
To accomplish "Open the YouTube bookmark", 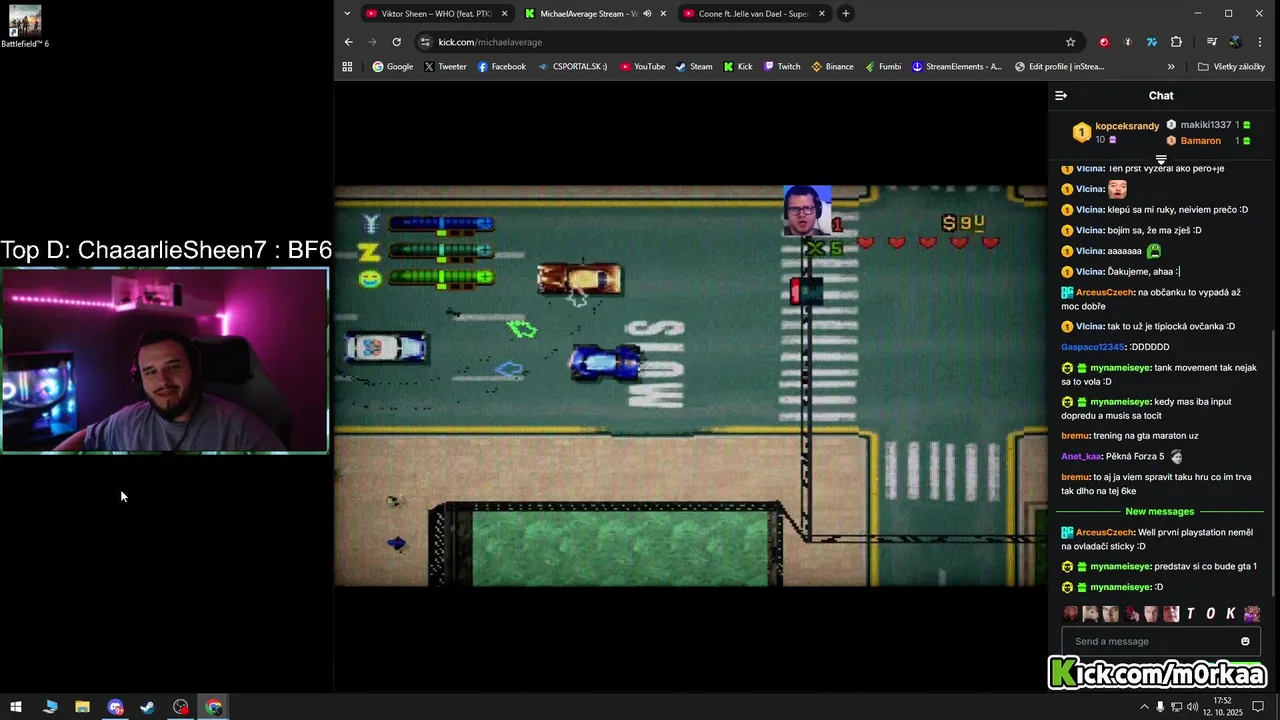I will point(642,67).
